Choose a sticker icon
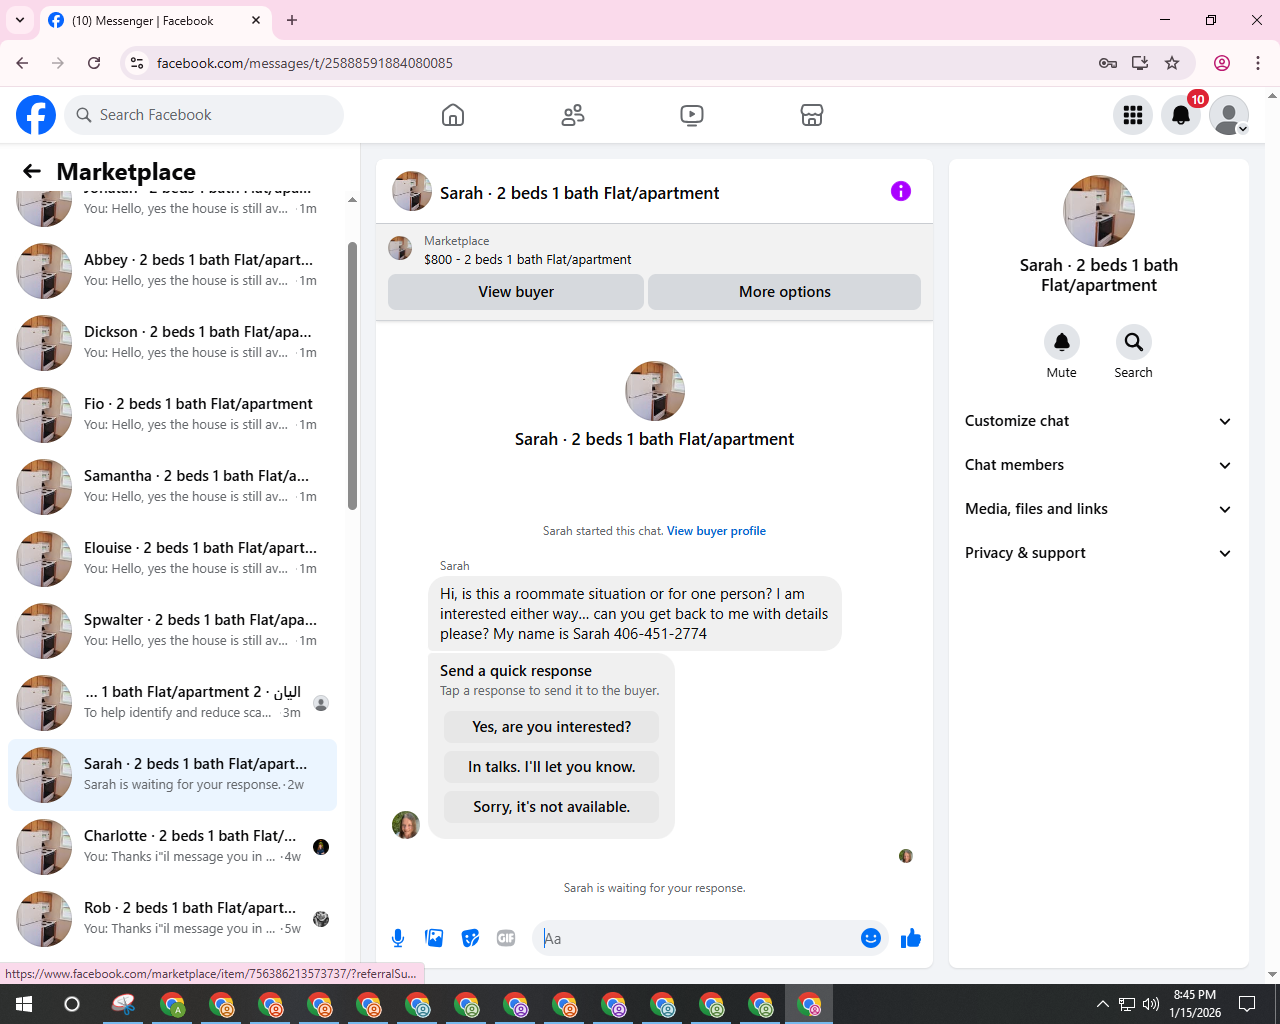Viewport: 1280px width, 1024px height. coord(470,938)
